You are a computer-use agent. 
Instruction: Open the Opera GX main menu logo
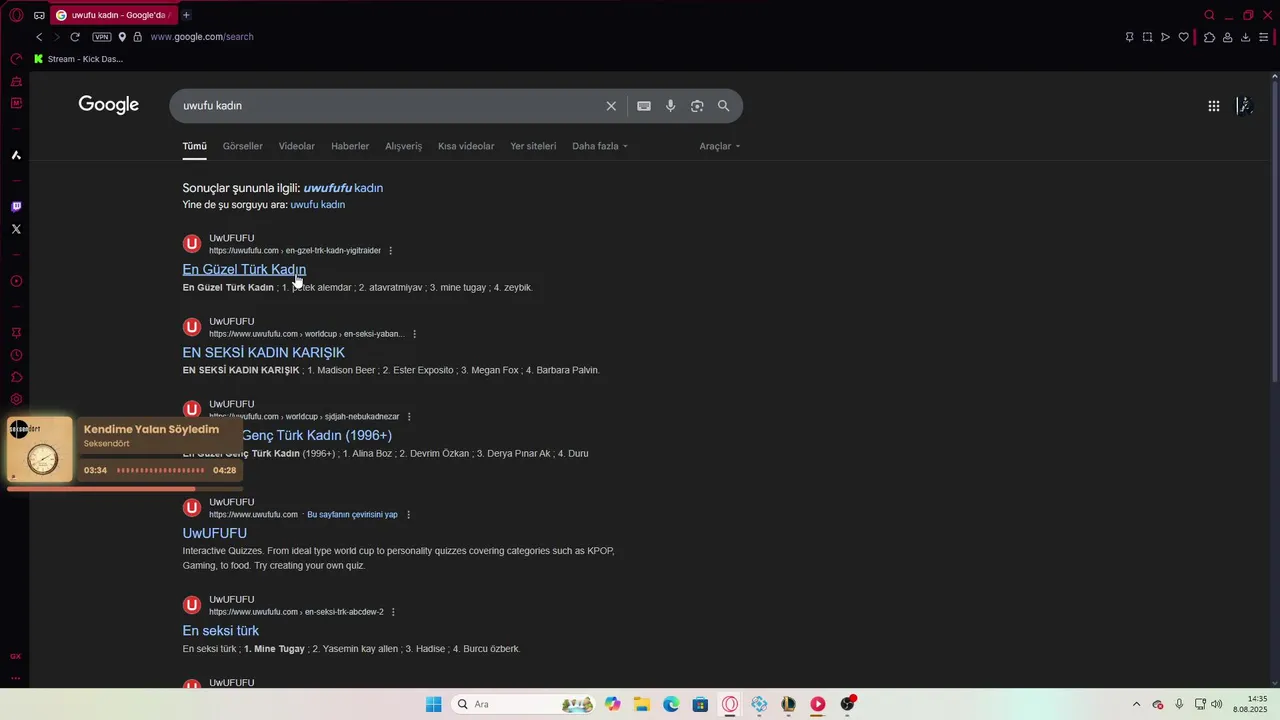point(16,15)
